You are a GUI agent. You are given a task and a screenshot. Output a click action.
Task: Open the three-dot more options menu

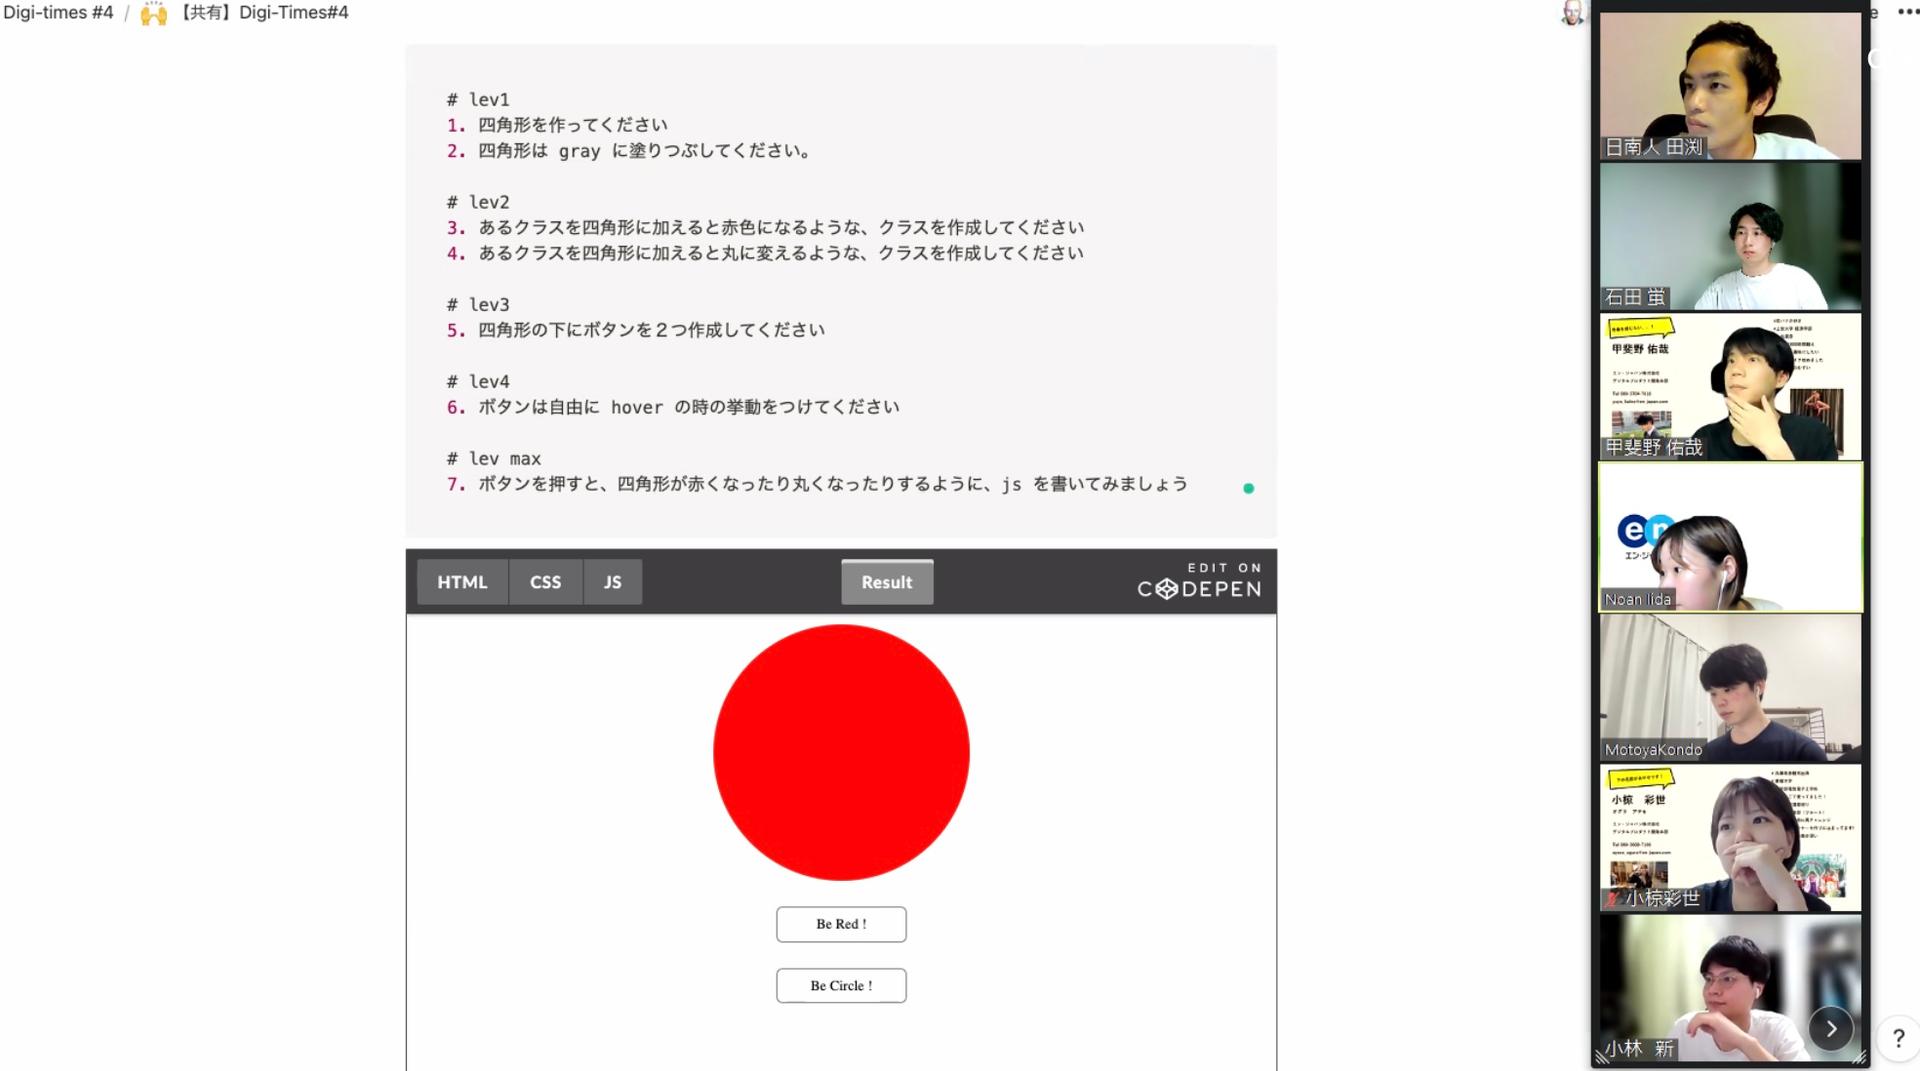point(1907,12)
